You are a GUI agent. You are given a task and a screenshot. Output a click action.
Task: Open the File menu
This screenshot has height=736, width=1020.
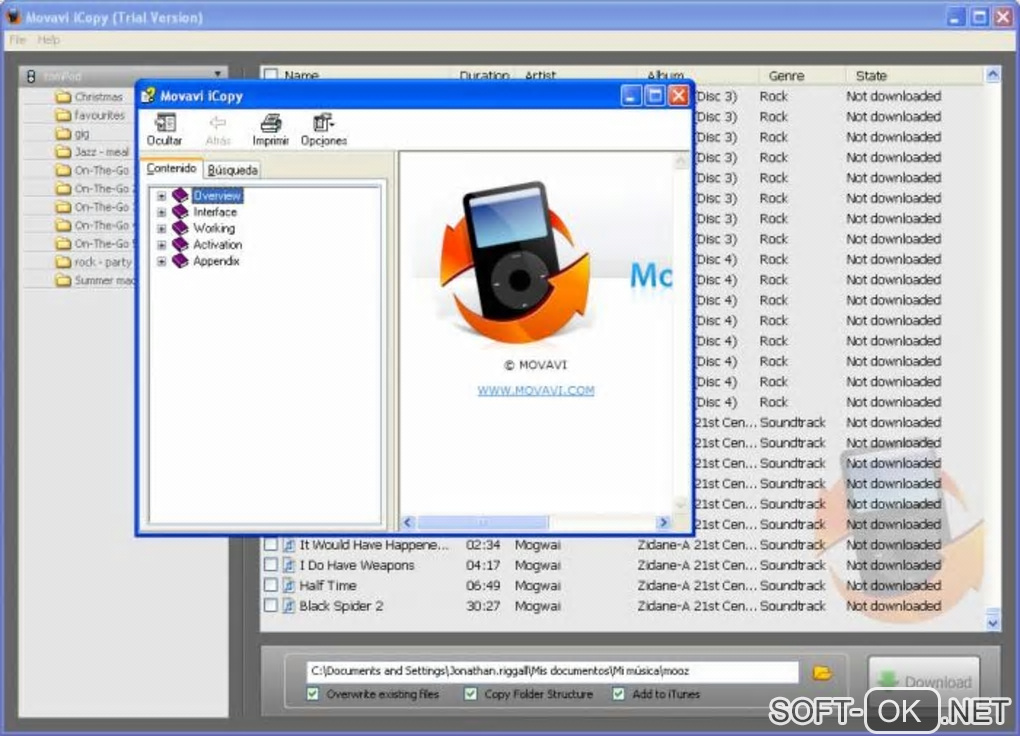[18, 40]
